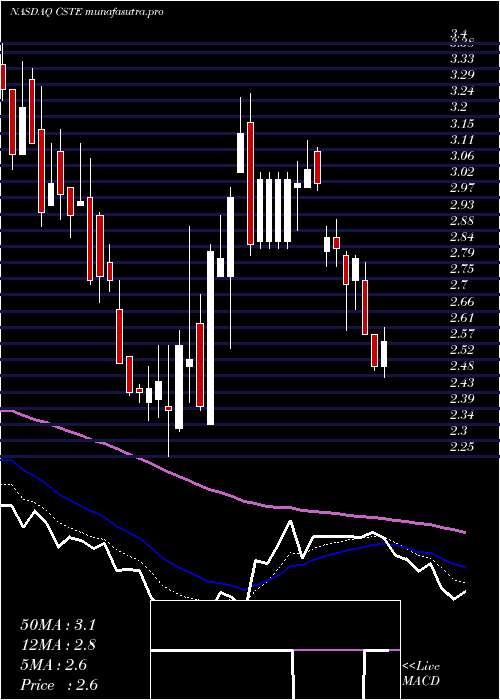
Task: Click the 2.34 price axis label
Action: click(x=462, y=414)
